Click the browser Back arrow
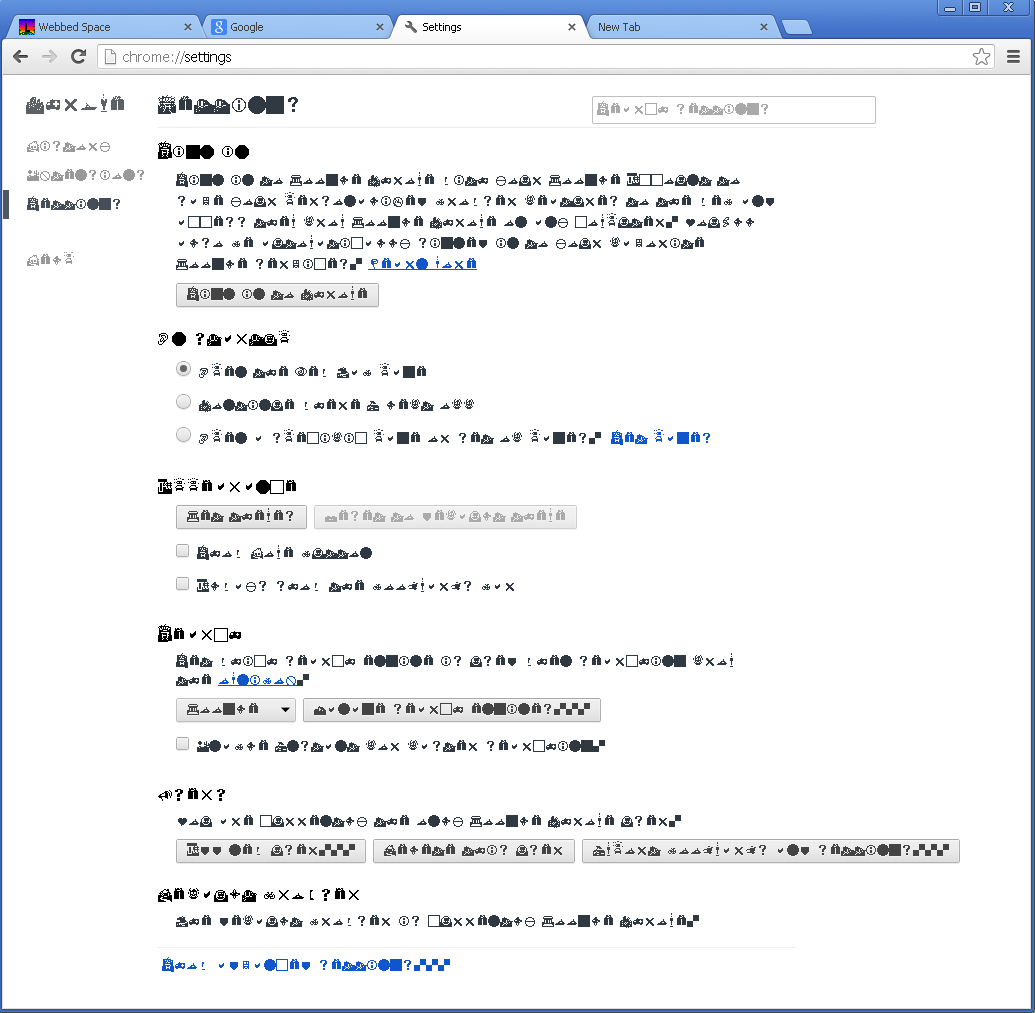 tap(20, 57)
